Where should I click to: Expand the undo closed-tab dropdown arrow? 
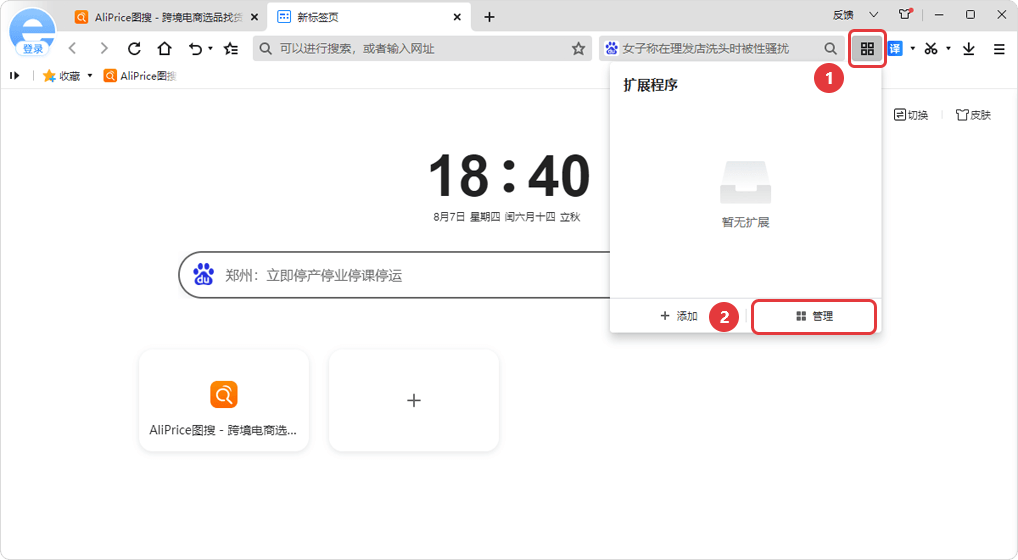(210, 49)
